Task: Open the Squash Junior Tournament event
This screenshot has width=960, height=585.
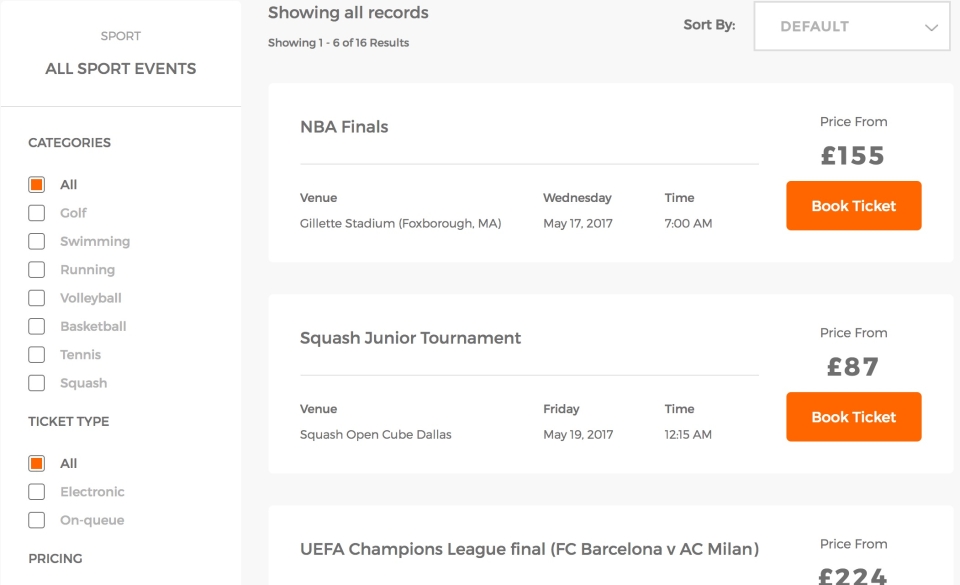Action: [410, 338]
